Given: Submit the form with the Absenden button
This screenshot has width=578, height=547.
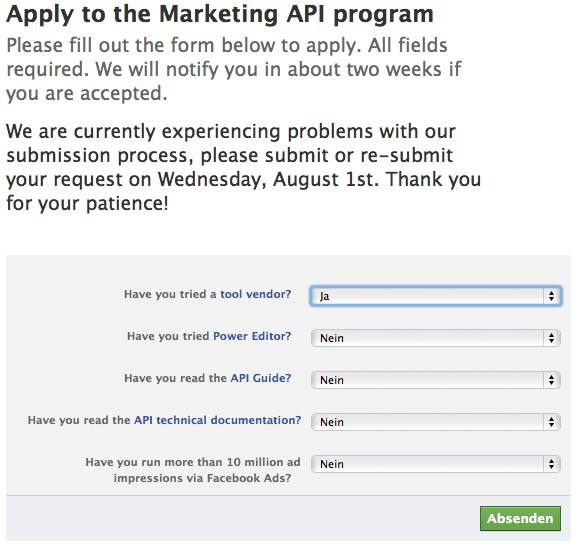Looking at the screenshot, I should pyautogui.click(x=520, y=518).
